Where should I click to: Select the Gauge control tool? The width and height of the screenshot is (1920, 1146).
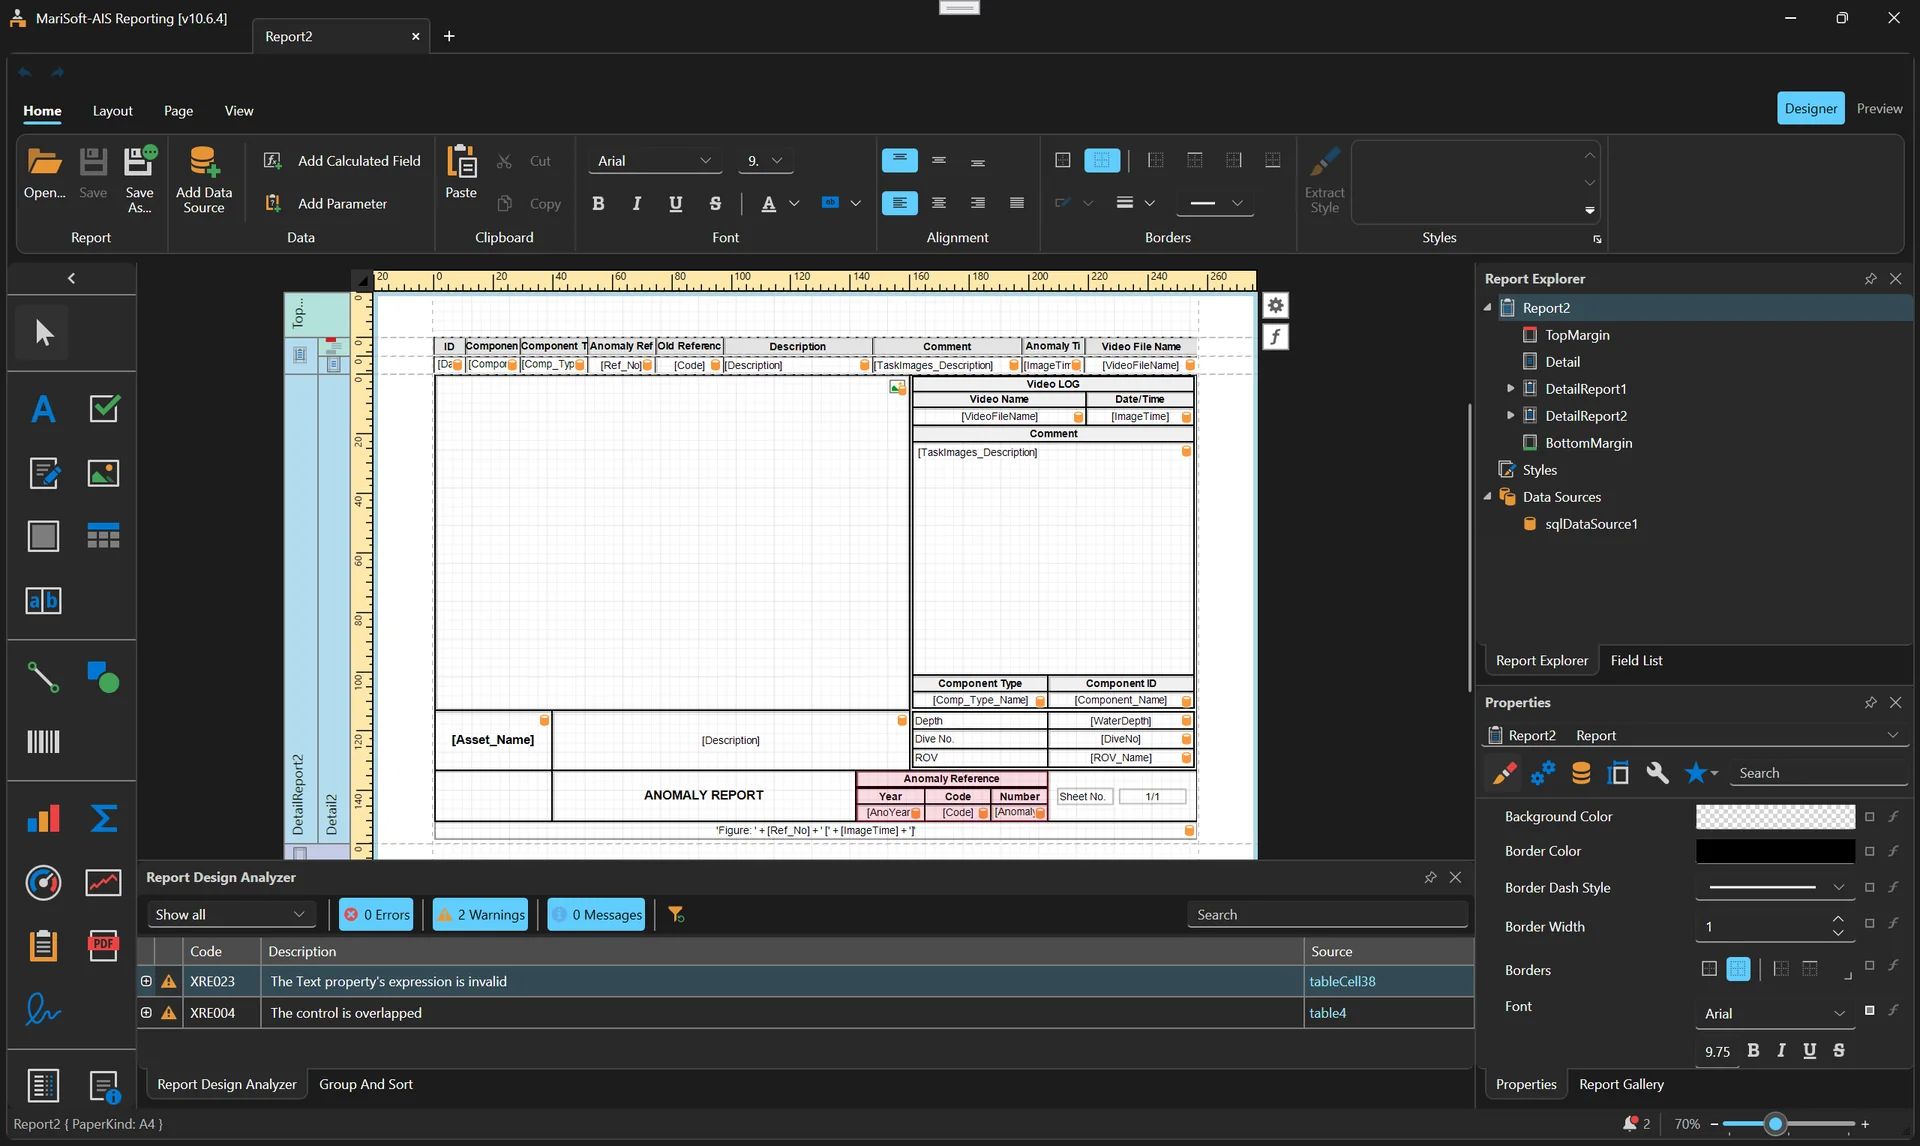coord(43,883)
